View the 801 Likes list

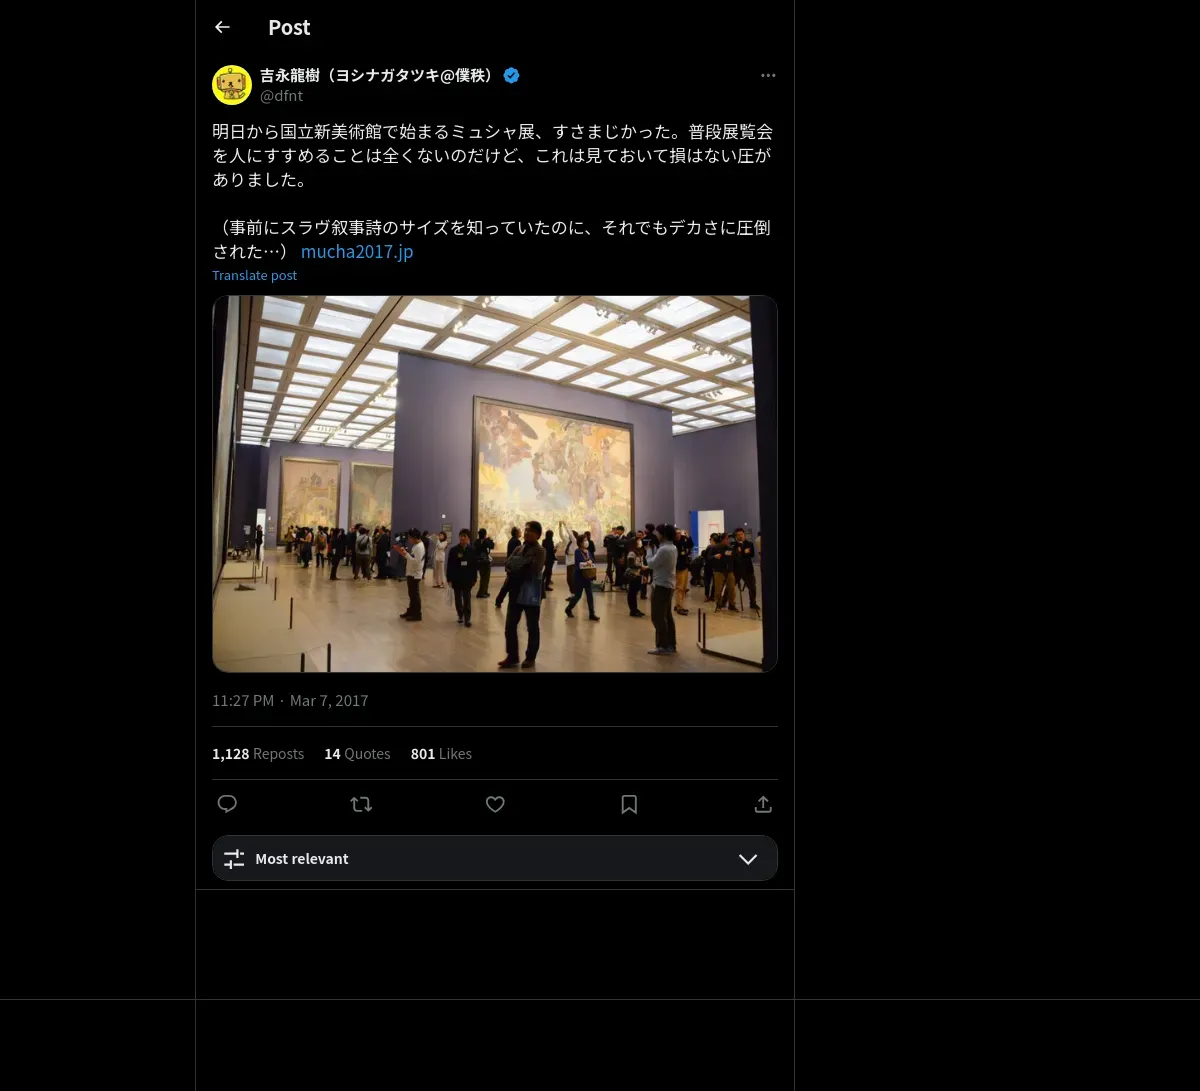point(441,754)
